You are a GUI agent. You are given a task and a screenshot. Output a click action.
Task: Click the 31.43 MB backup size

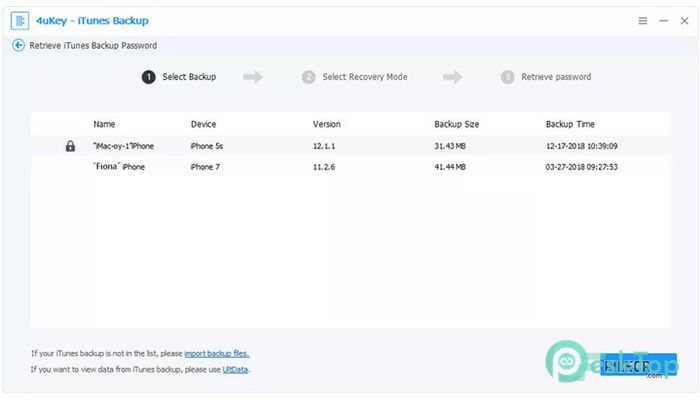point(450,146)
